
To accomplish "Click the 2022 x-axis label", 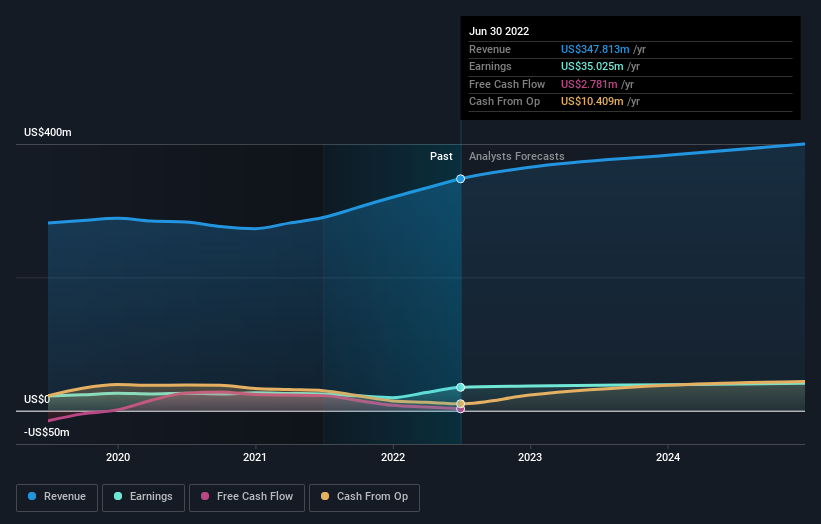I will (x=393, y=457).
